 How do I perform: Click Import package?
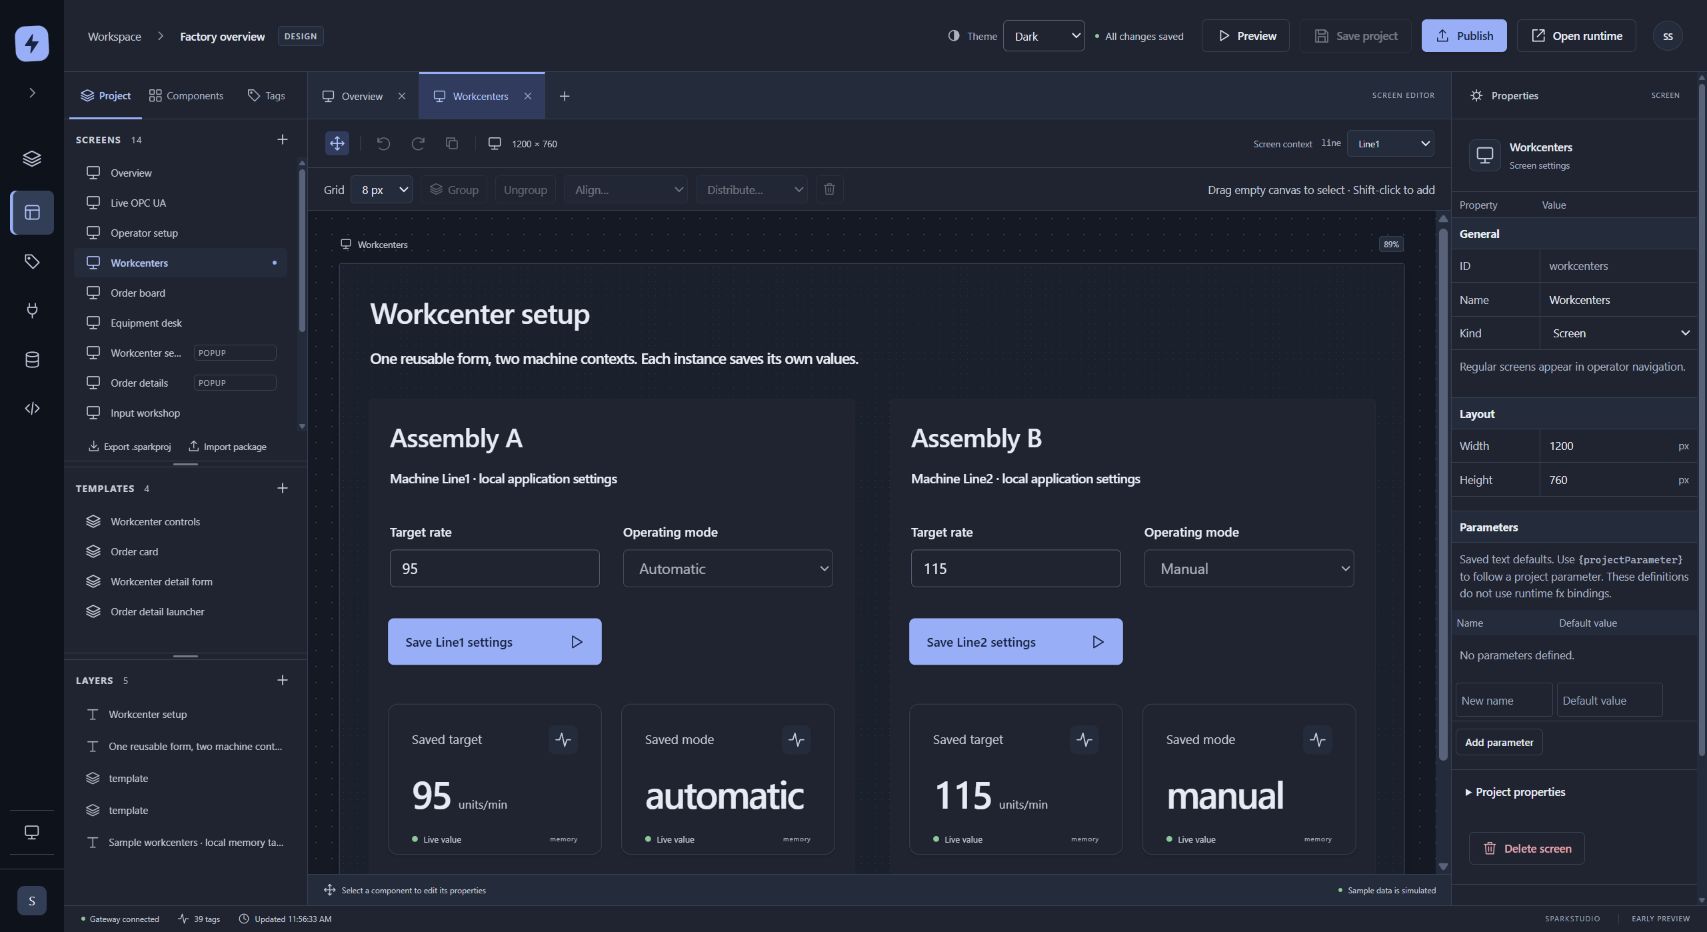coord(227,447)
